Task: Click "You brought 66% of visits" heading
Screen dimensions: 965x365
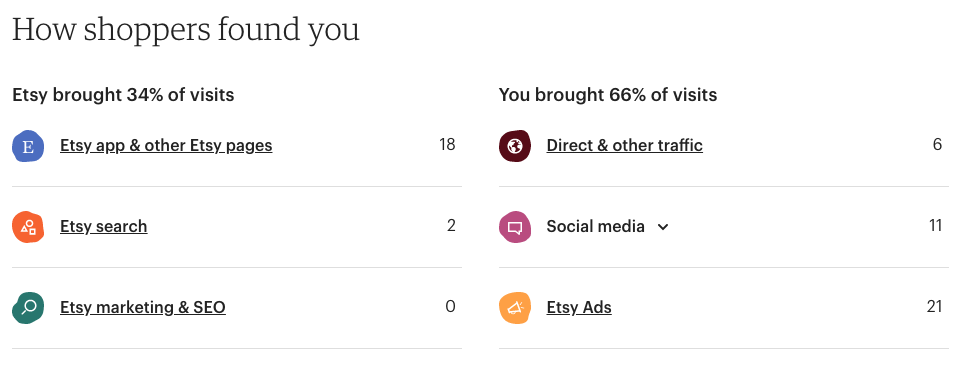Action: (x=608, y=95)
